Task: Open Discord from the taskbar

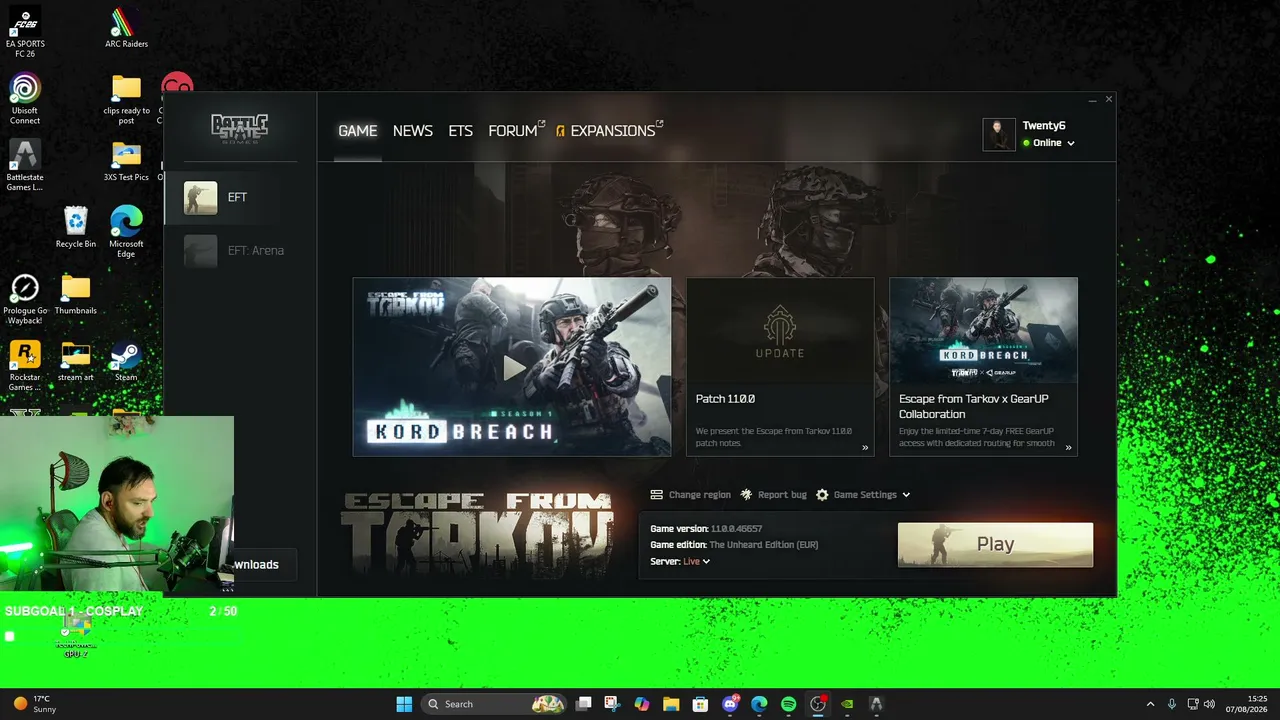Action: click(730, 704)
